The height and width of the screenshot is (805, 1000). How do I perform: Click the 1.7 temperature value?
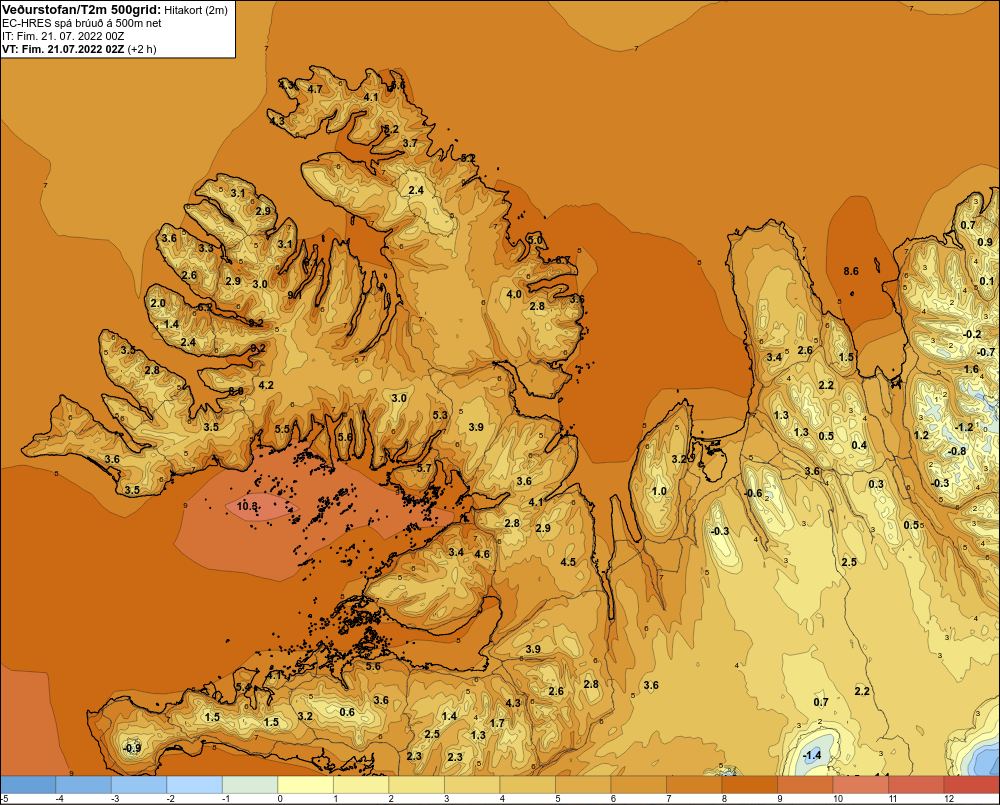click(497, 723)
